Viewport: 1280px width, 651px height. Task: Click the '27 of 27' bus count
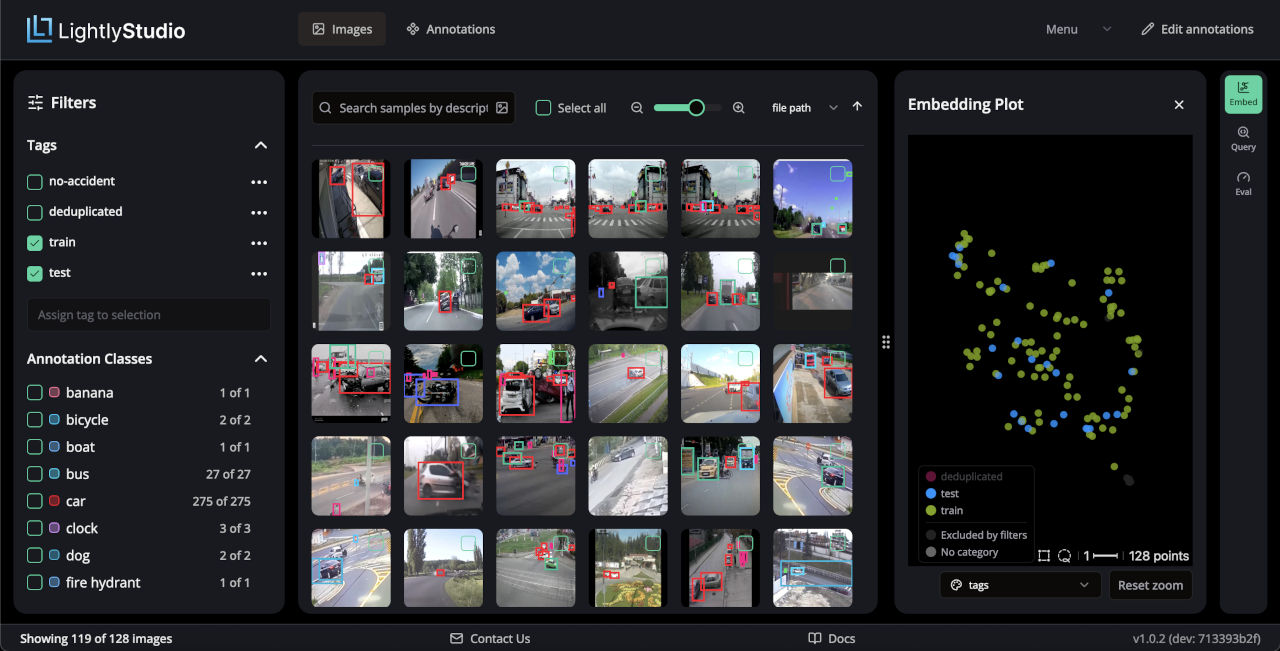pos(228,474)
